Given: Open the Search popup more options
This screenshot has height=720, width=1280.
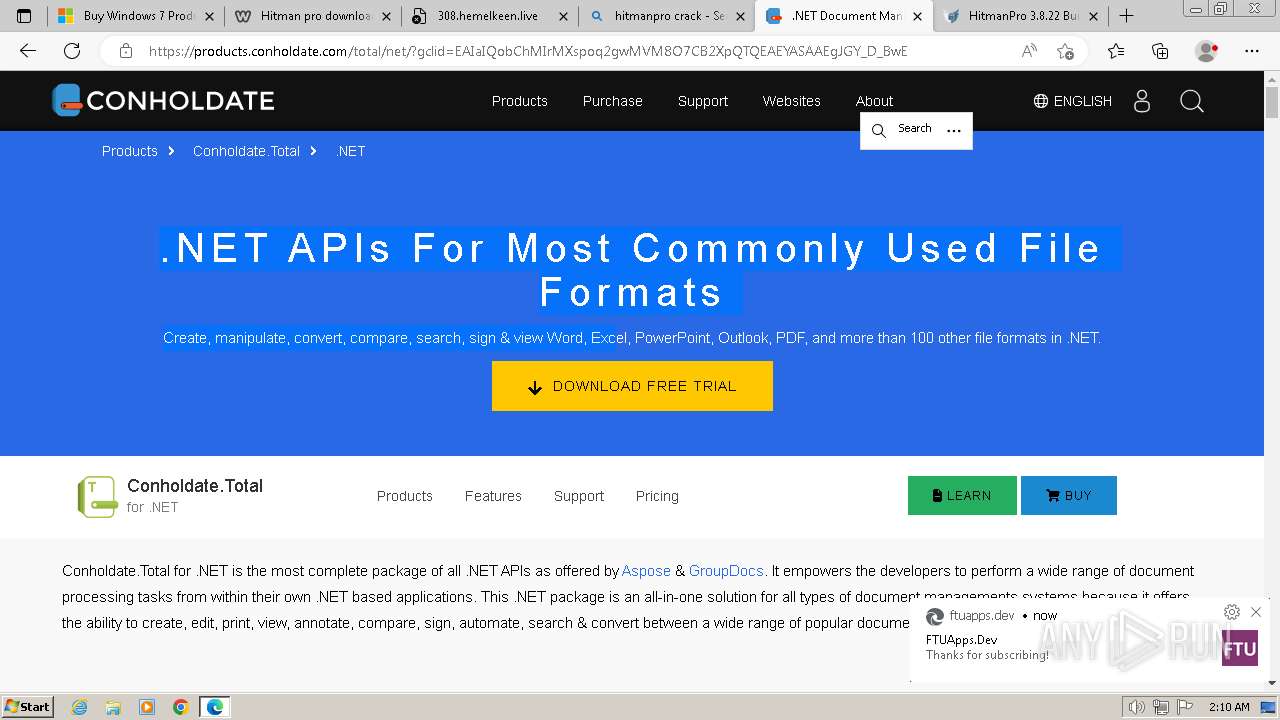Looking at the screenshot, I should 954,130.
